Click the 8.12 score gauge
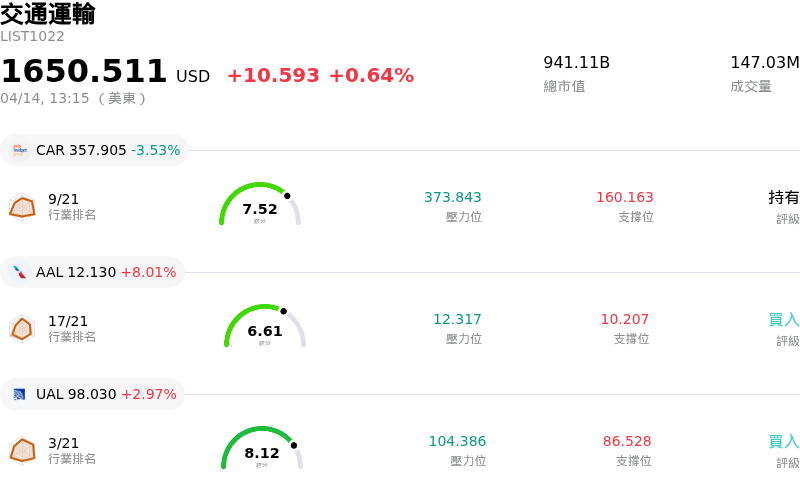Screen dimensions: 800x488 [x=262, y=449]
